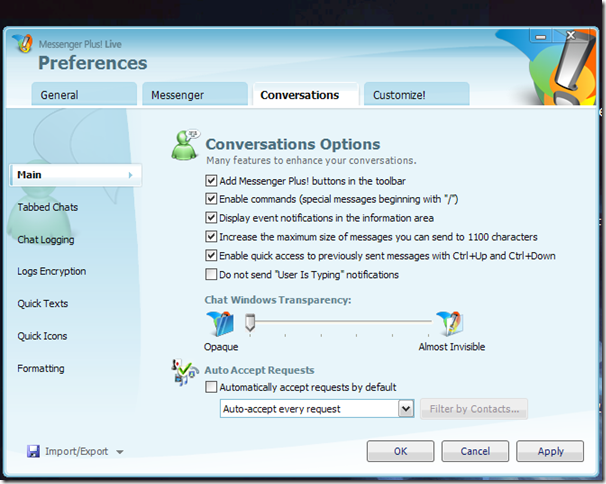Click the OK button
The width and height of the screenshot is (606, 484).
click(400, 451)
